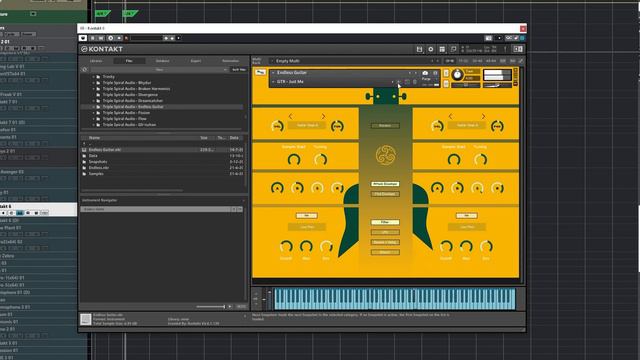This screenshot has width=640, height=360.
Task: Click the left layer Tuning knob
Action: [x=320, y=160]
